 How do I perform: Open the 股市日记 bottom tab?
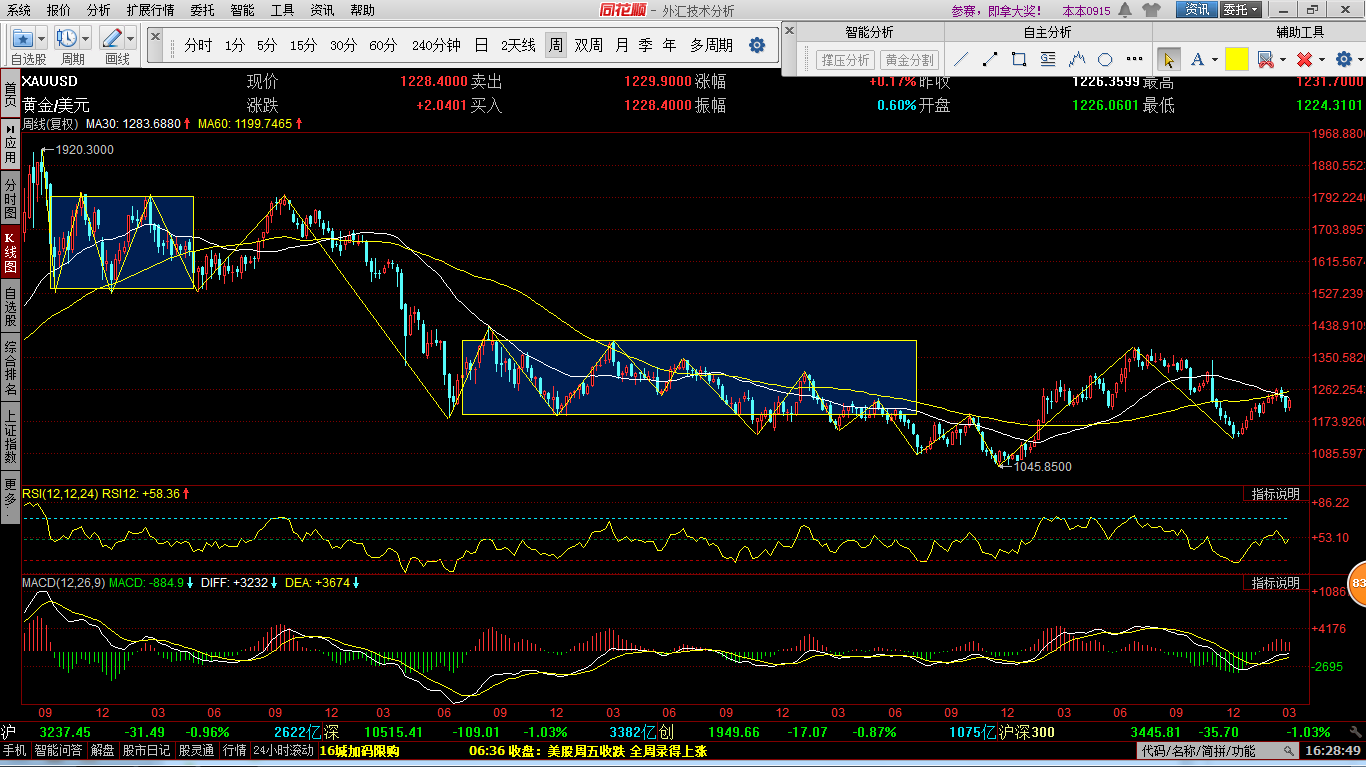(147, 750)
